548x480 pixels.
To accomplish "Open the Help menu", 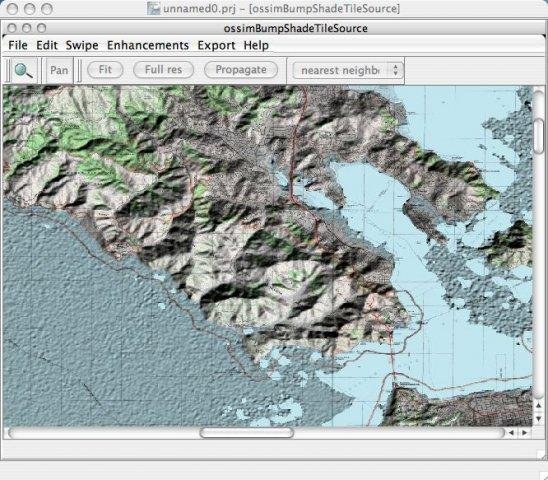I will coord(256,45).
